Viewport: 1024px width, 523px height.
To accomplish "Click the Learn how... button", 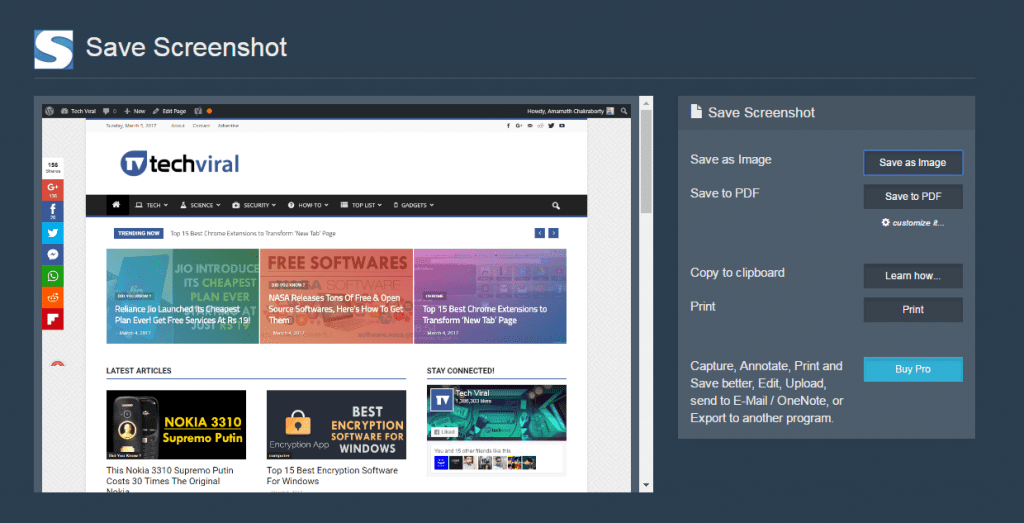I will (912, 276).
